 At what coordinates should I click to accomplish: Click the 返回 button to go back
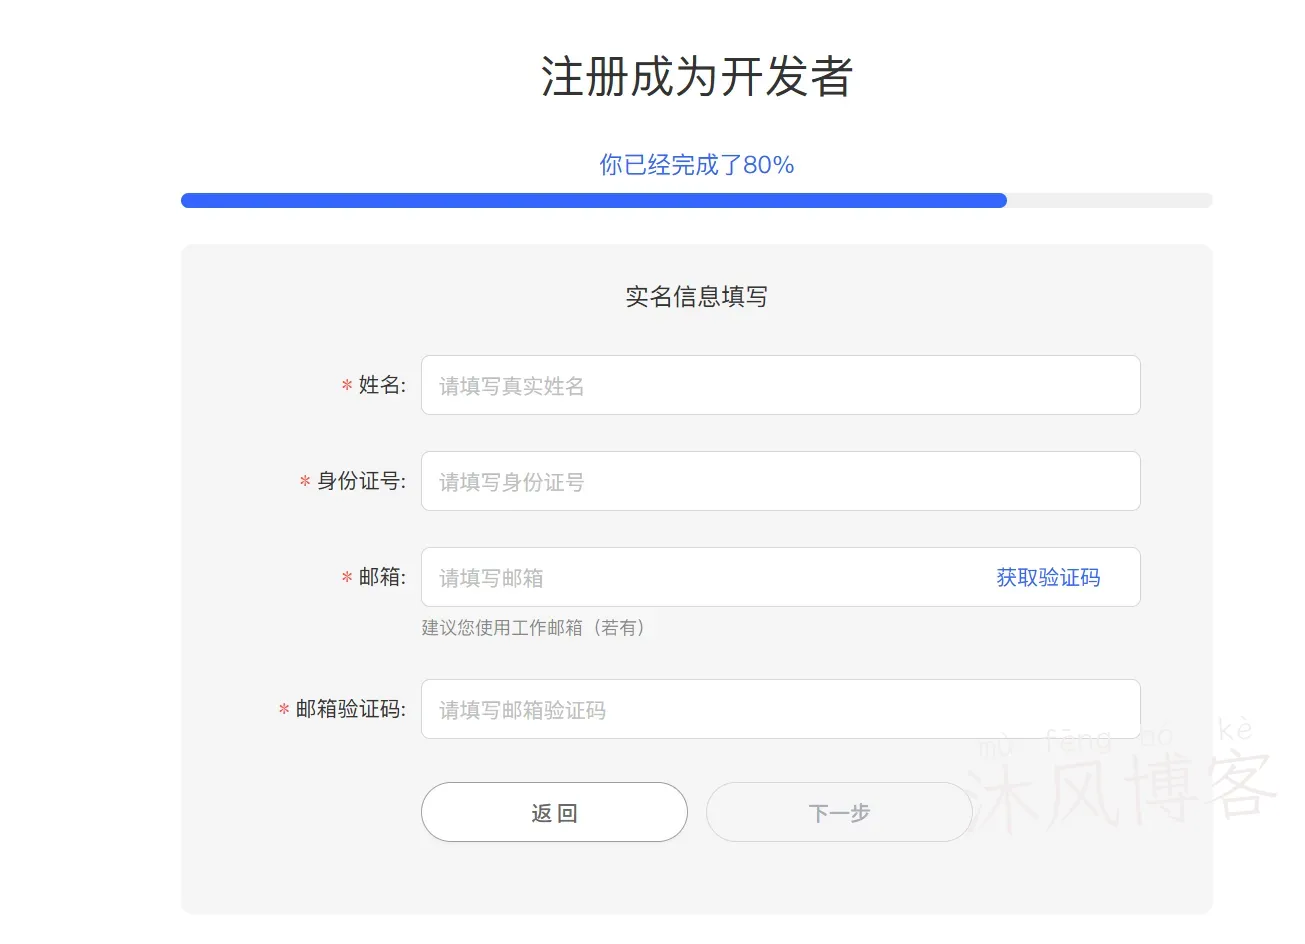click(554, 812)
